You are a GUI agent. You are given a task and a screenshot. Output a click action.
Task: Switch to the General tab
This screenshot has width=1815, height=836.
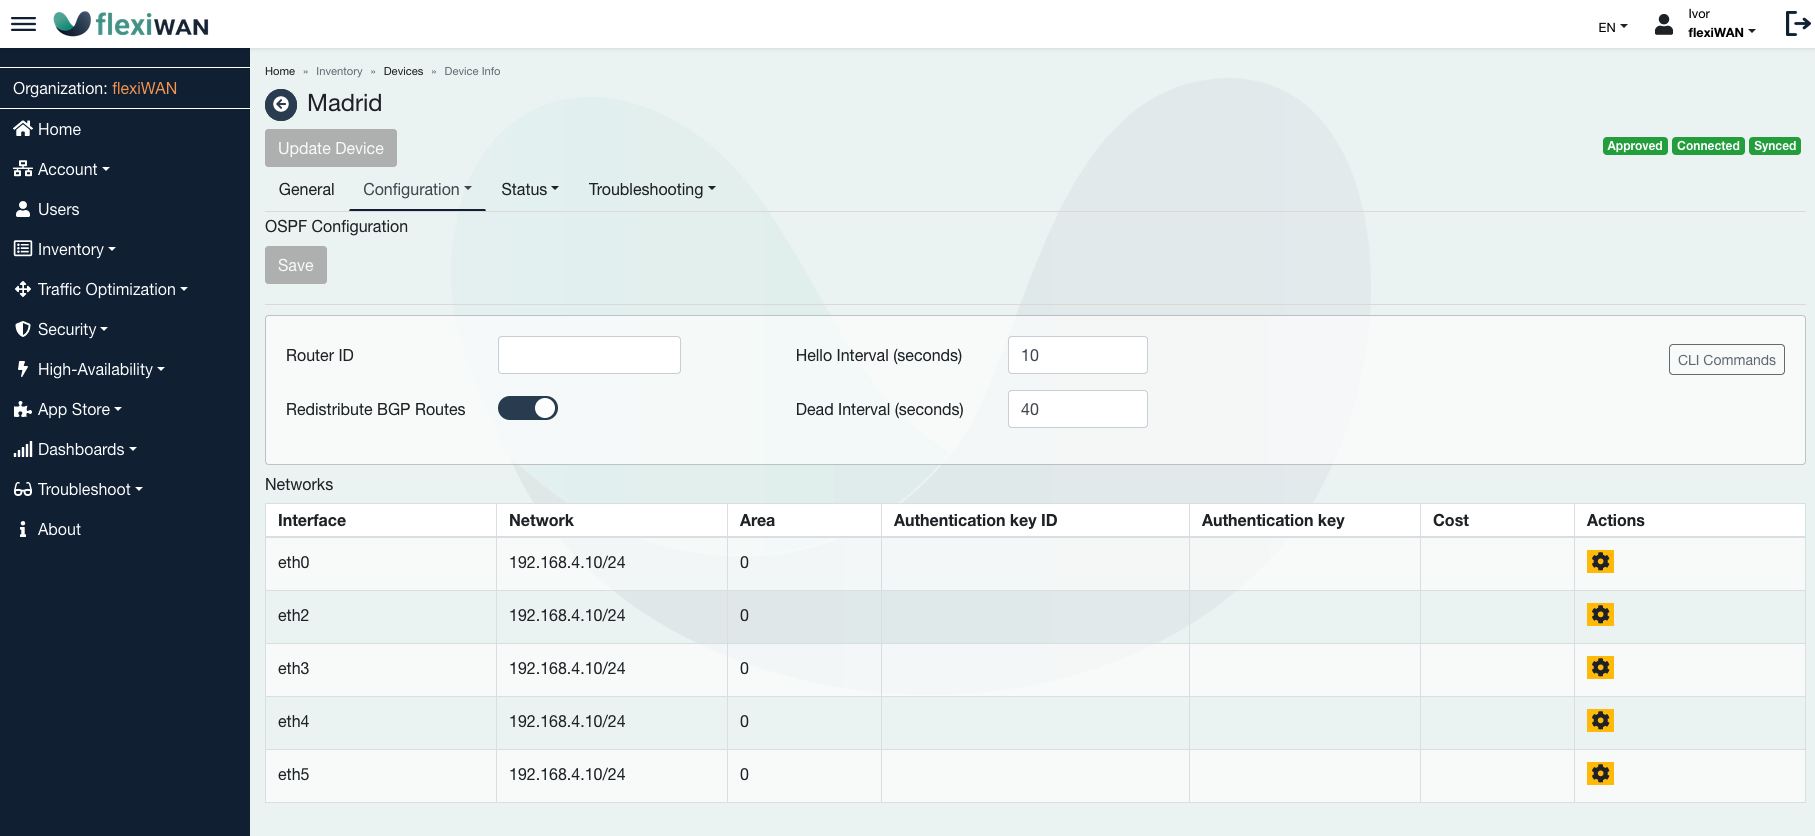click(306, 190)
